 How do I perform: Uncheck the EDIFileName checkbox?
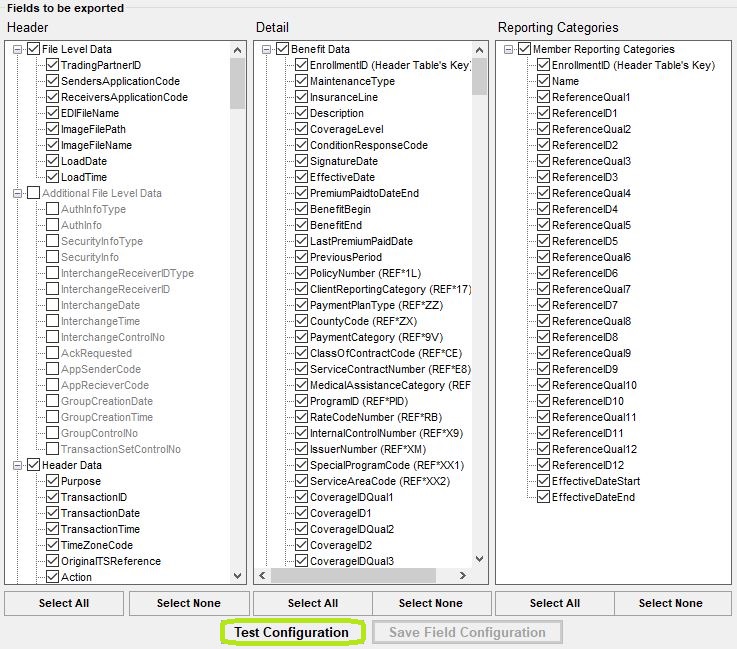(53, 113)
